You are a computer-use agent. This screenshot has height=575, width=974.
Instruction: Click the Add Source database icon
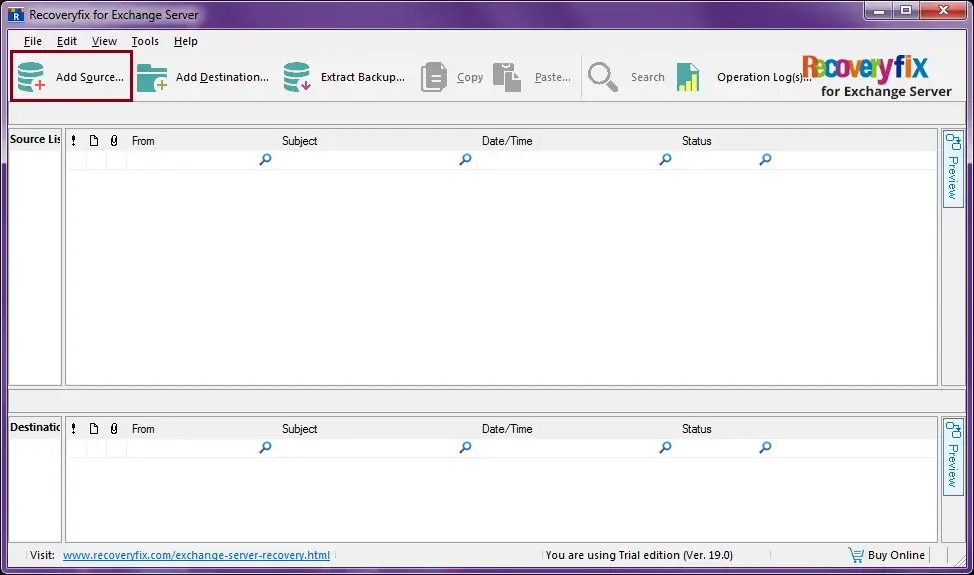point(32,77)
